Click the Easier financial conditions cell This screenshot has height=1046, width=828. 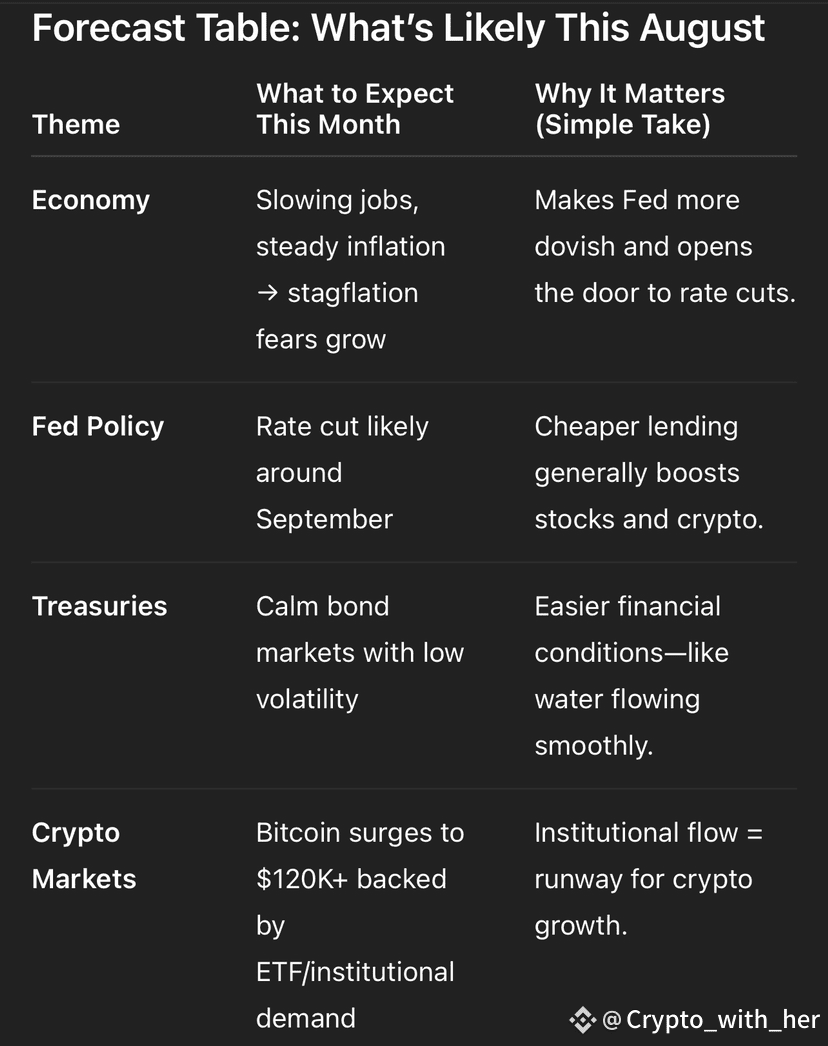[632, 676]
